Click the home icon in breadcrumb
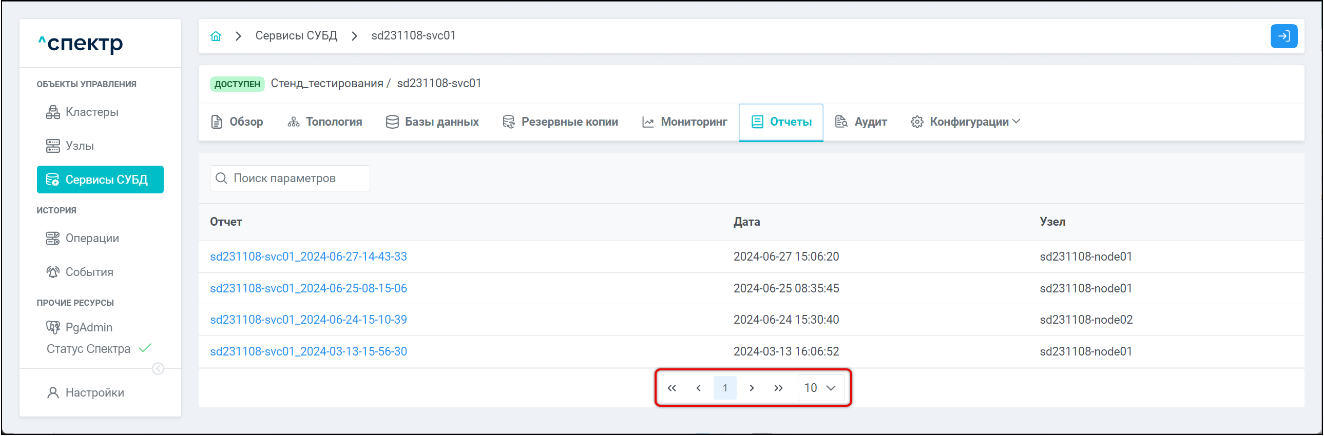 216,36
